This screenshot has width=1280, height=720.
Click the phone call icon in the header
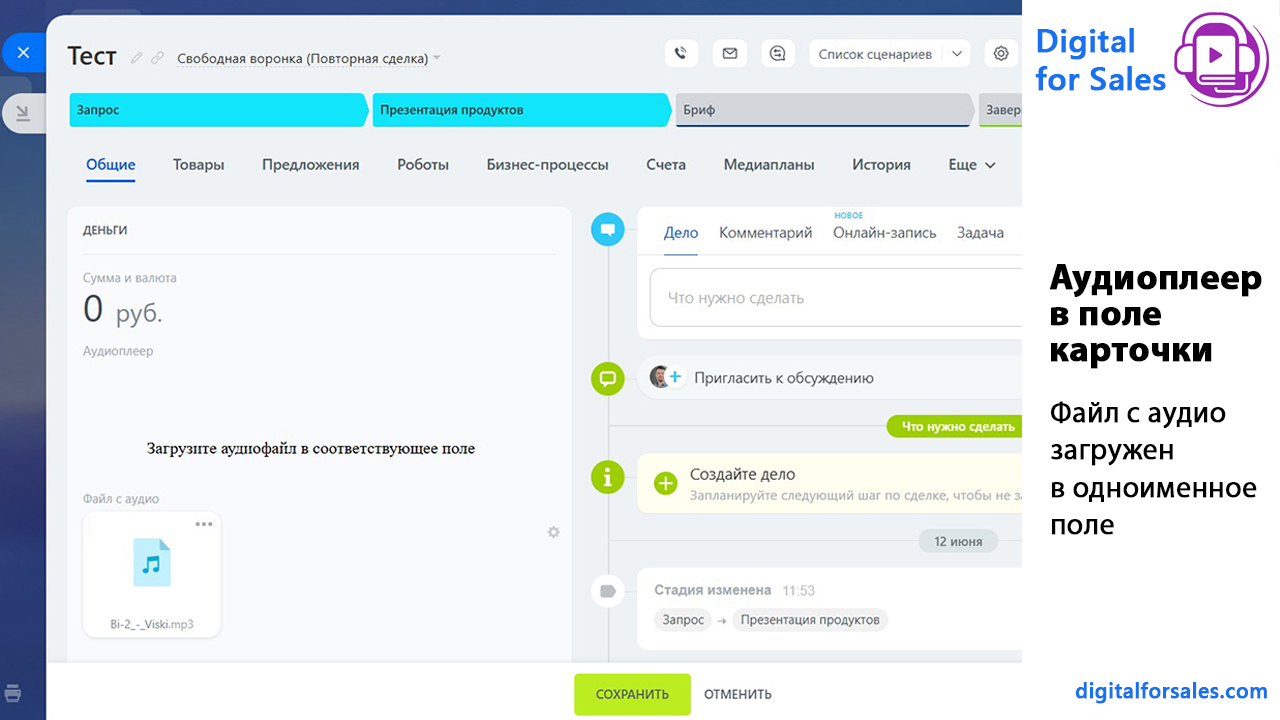681,54
